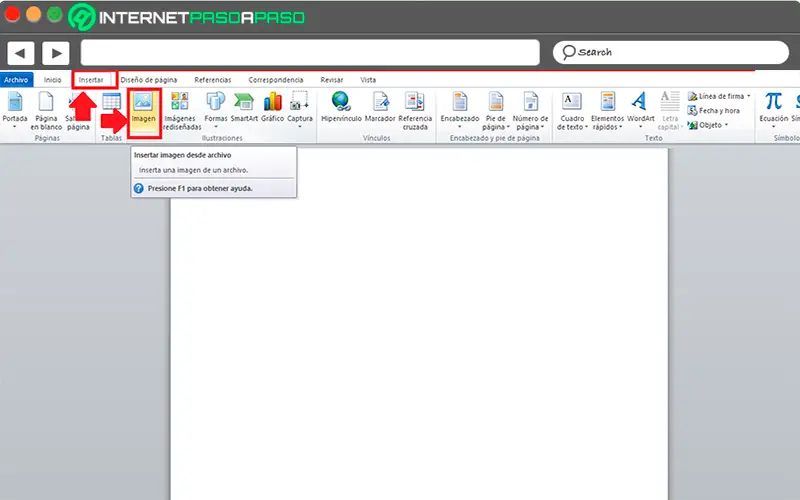Expand the Formas dropdown arrow
The image size is (800, 500).
pos(216,127)
